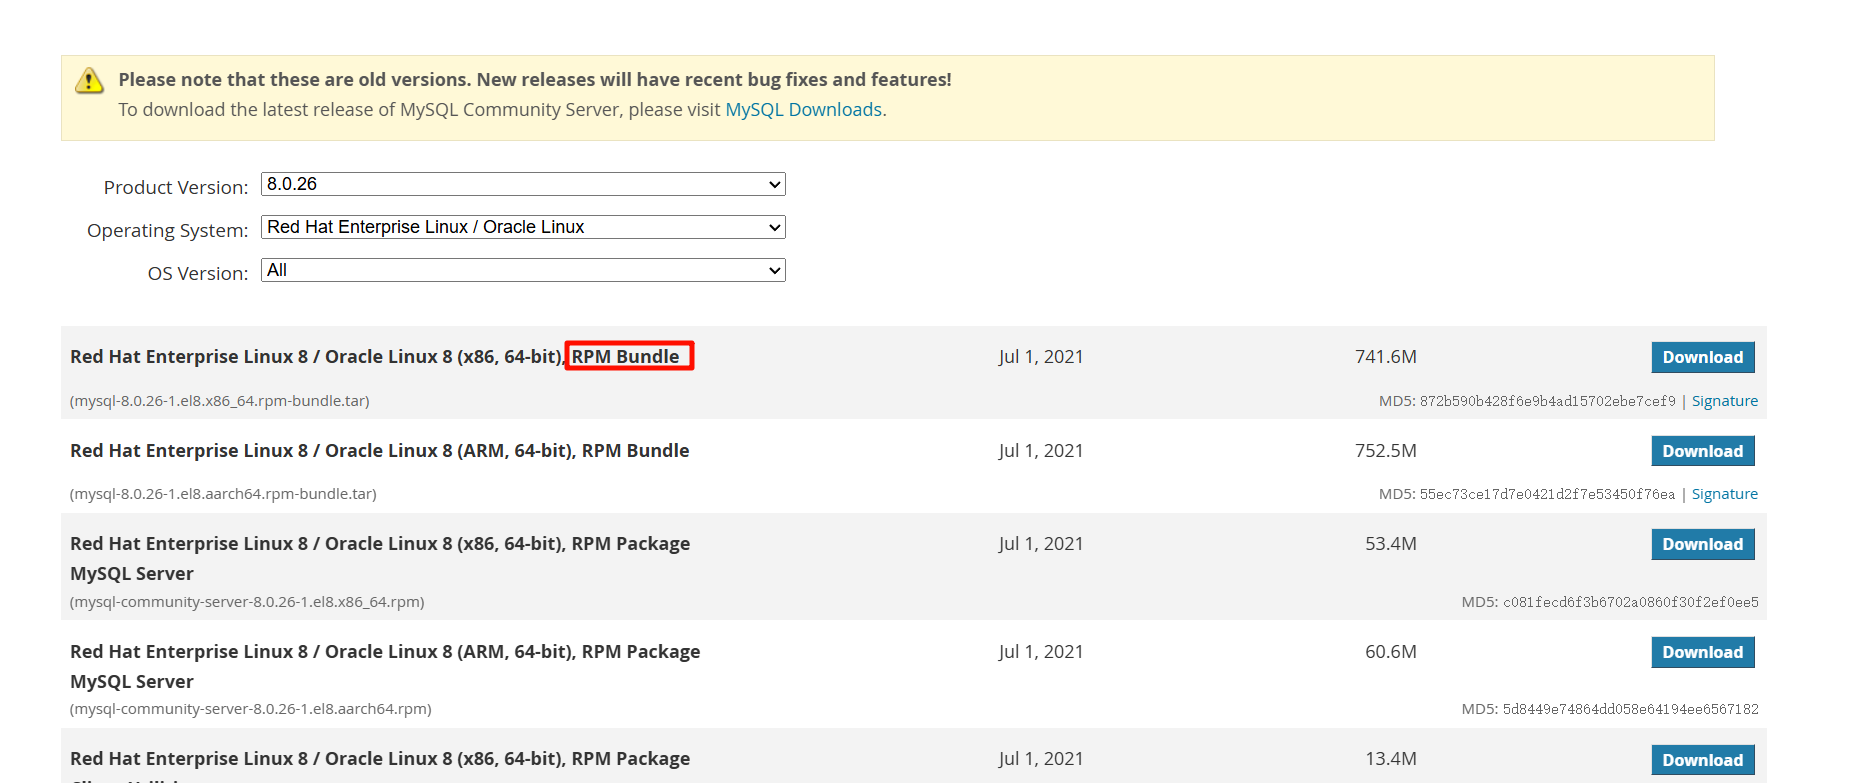Image resolution: width=1873 pixels, height=783 pixels.
Task: Expand the OS Version dropdown set to All
Action: (x=522, y=270)
